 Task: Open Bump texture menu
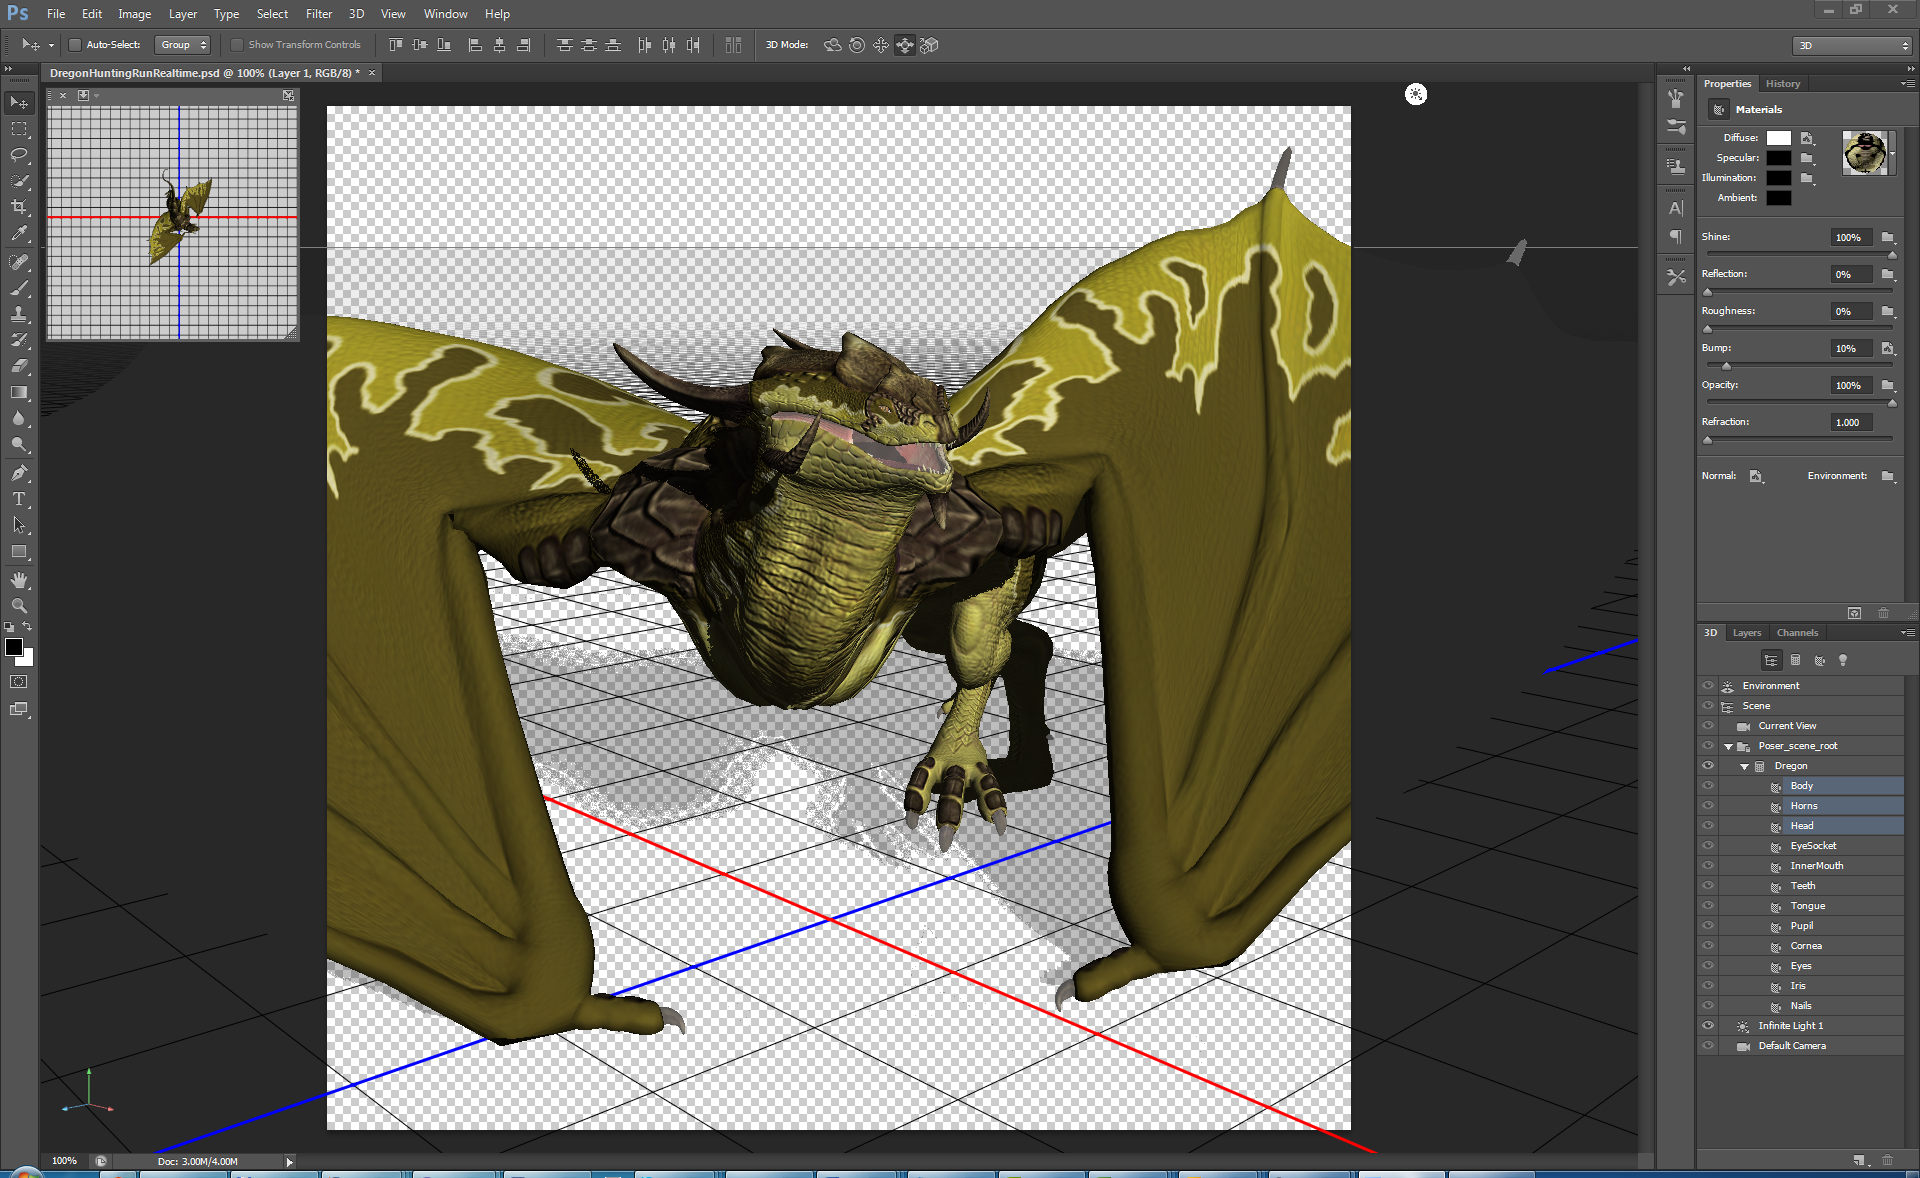[x=1888, y=348]
